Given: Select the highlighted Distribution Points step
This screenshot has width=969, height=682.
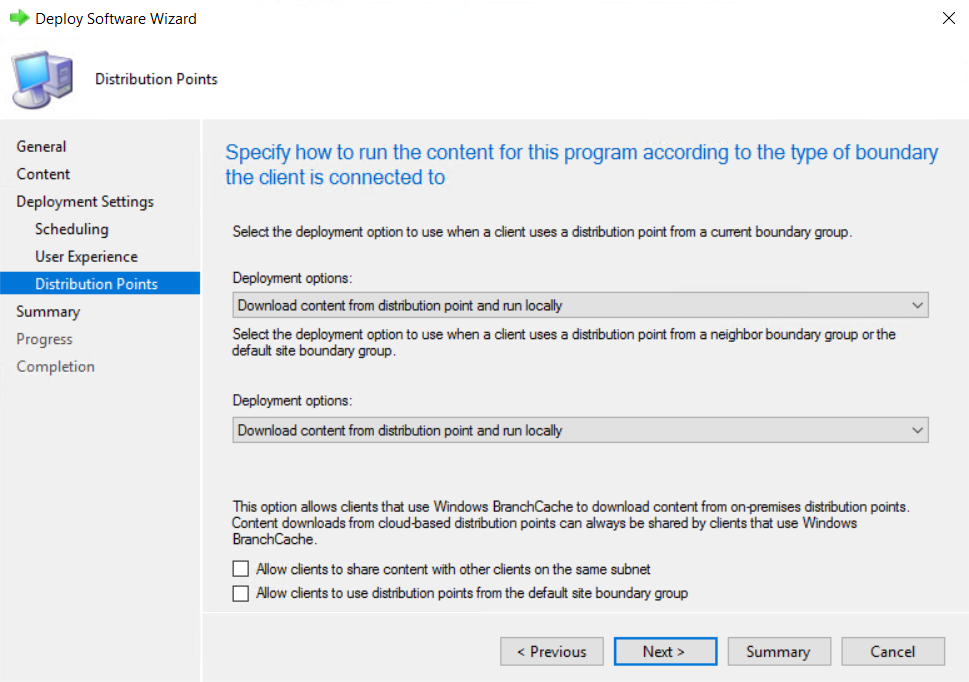Looking at the screenshot, I should click(96, 284).
